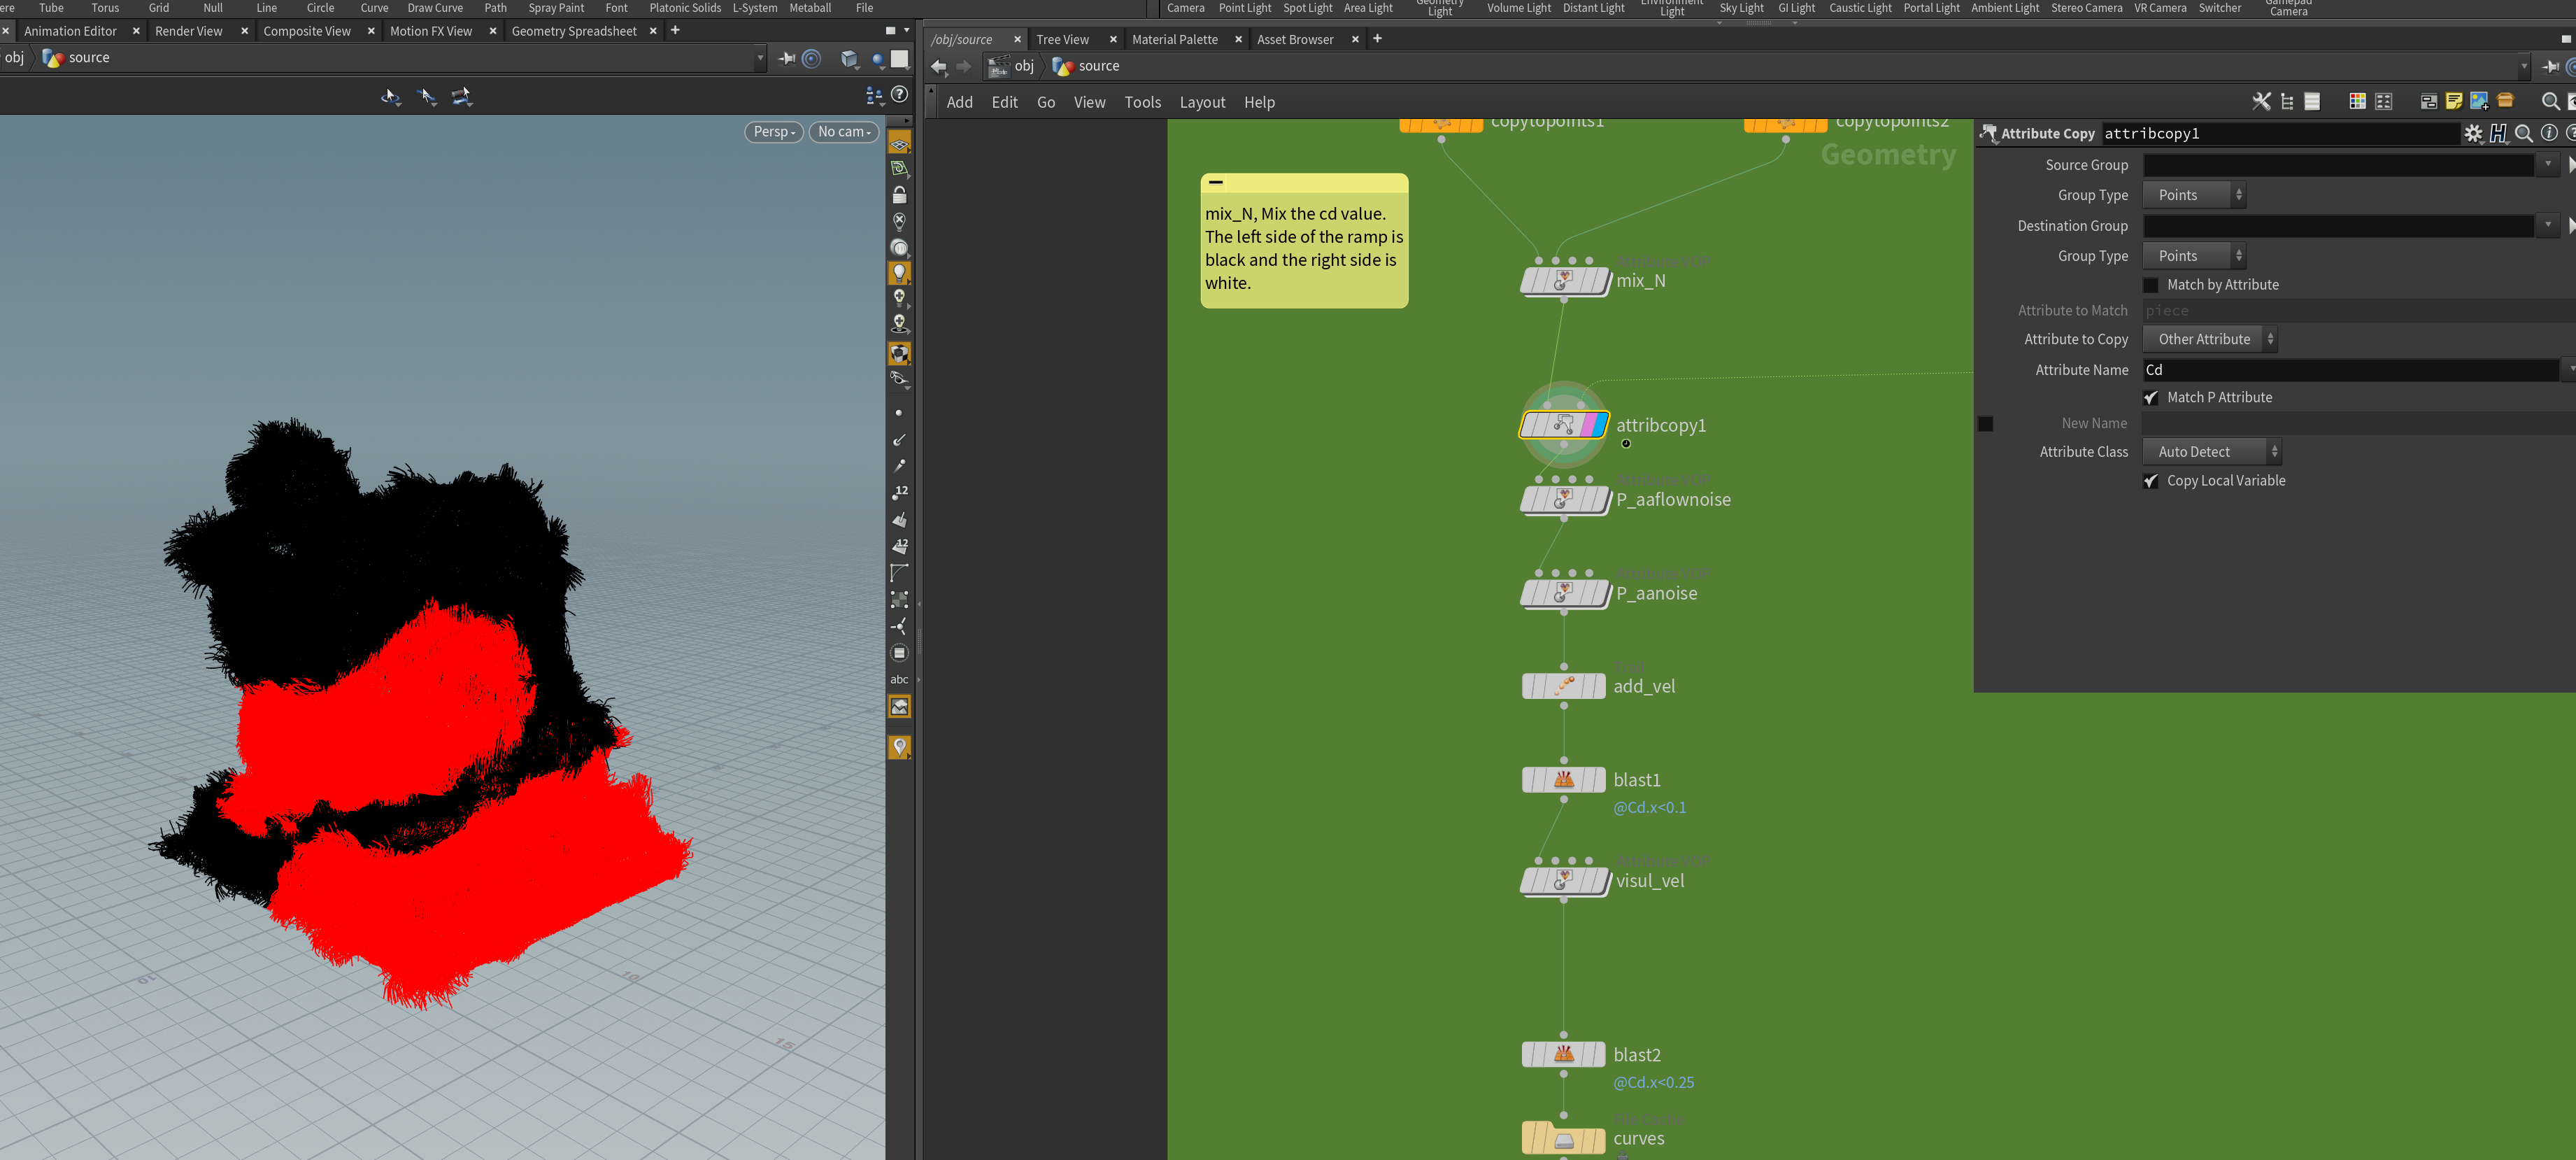Open the viewport display options help icon
Image resolution: width=2576 pixels, height=1160 pixels.
pos(899,94)
